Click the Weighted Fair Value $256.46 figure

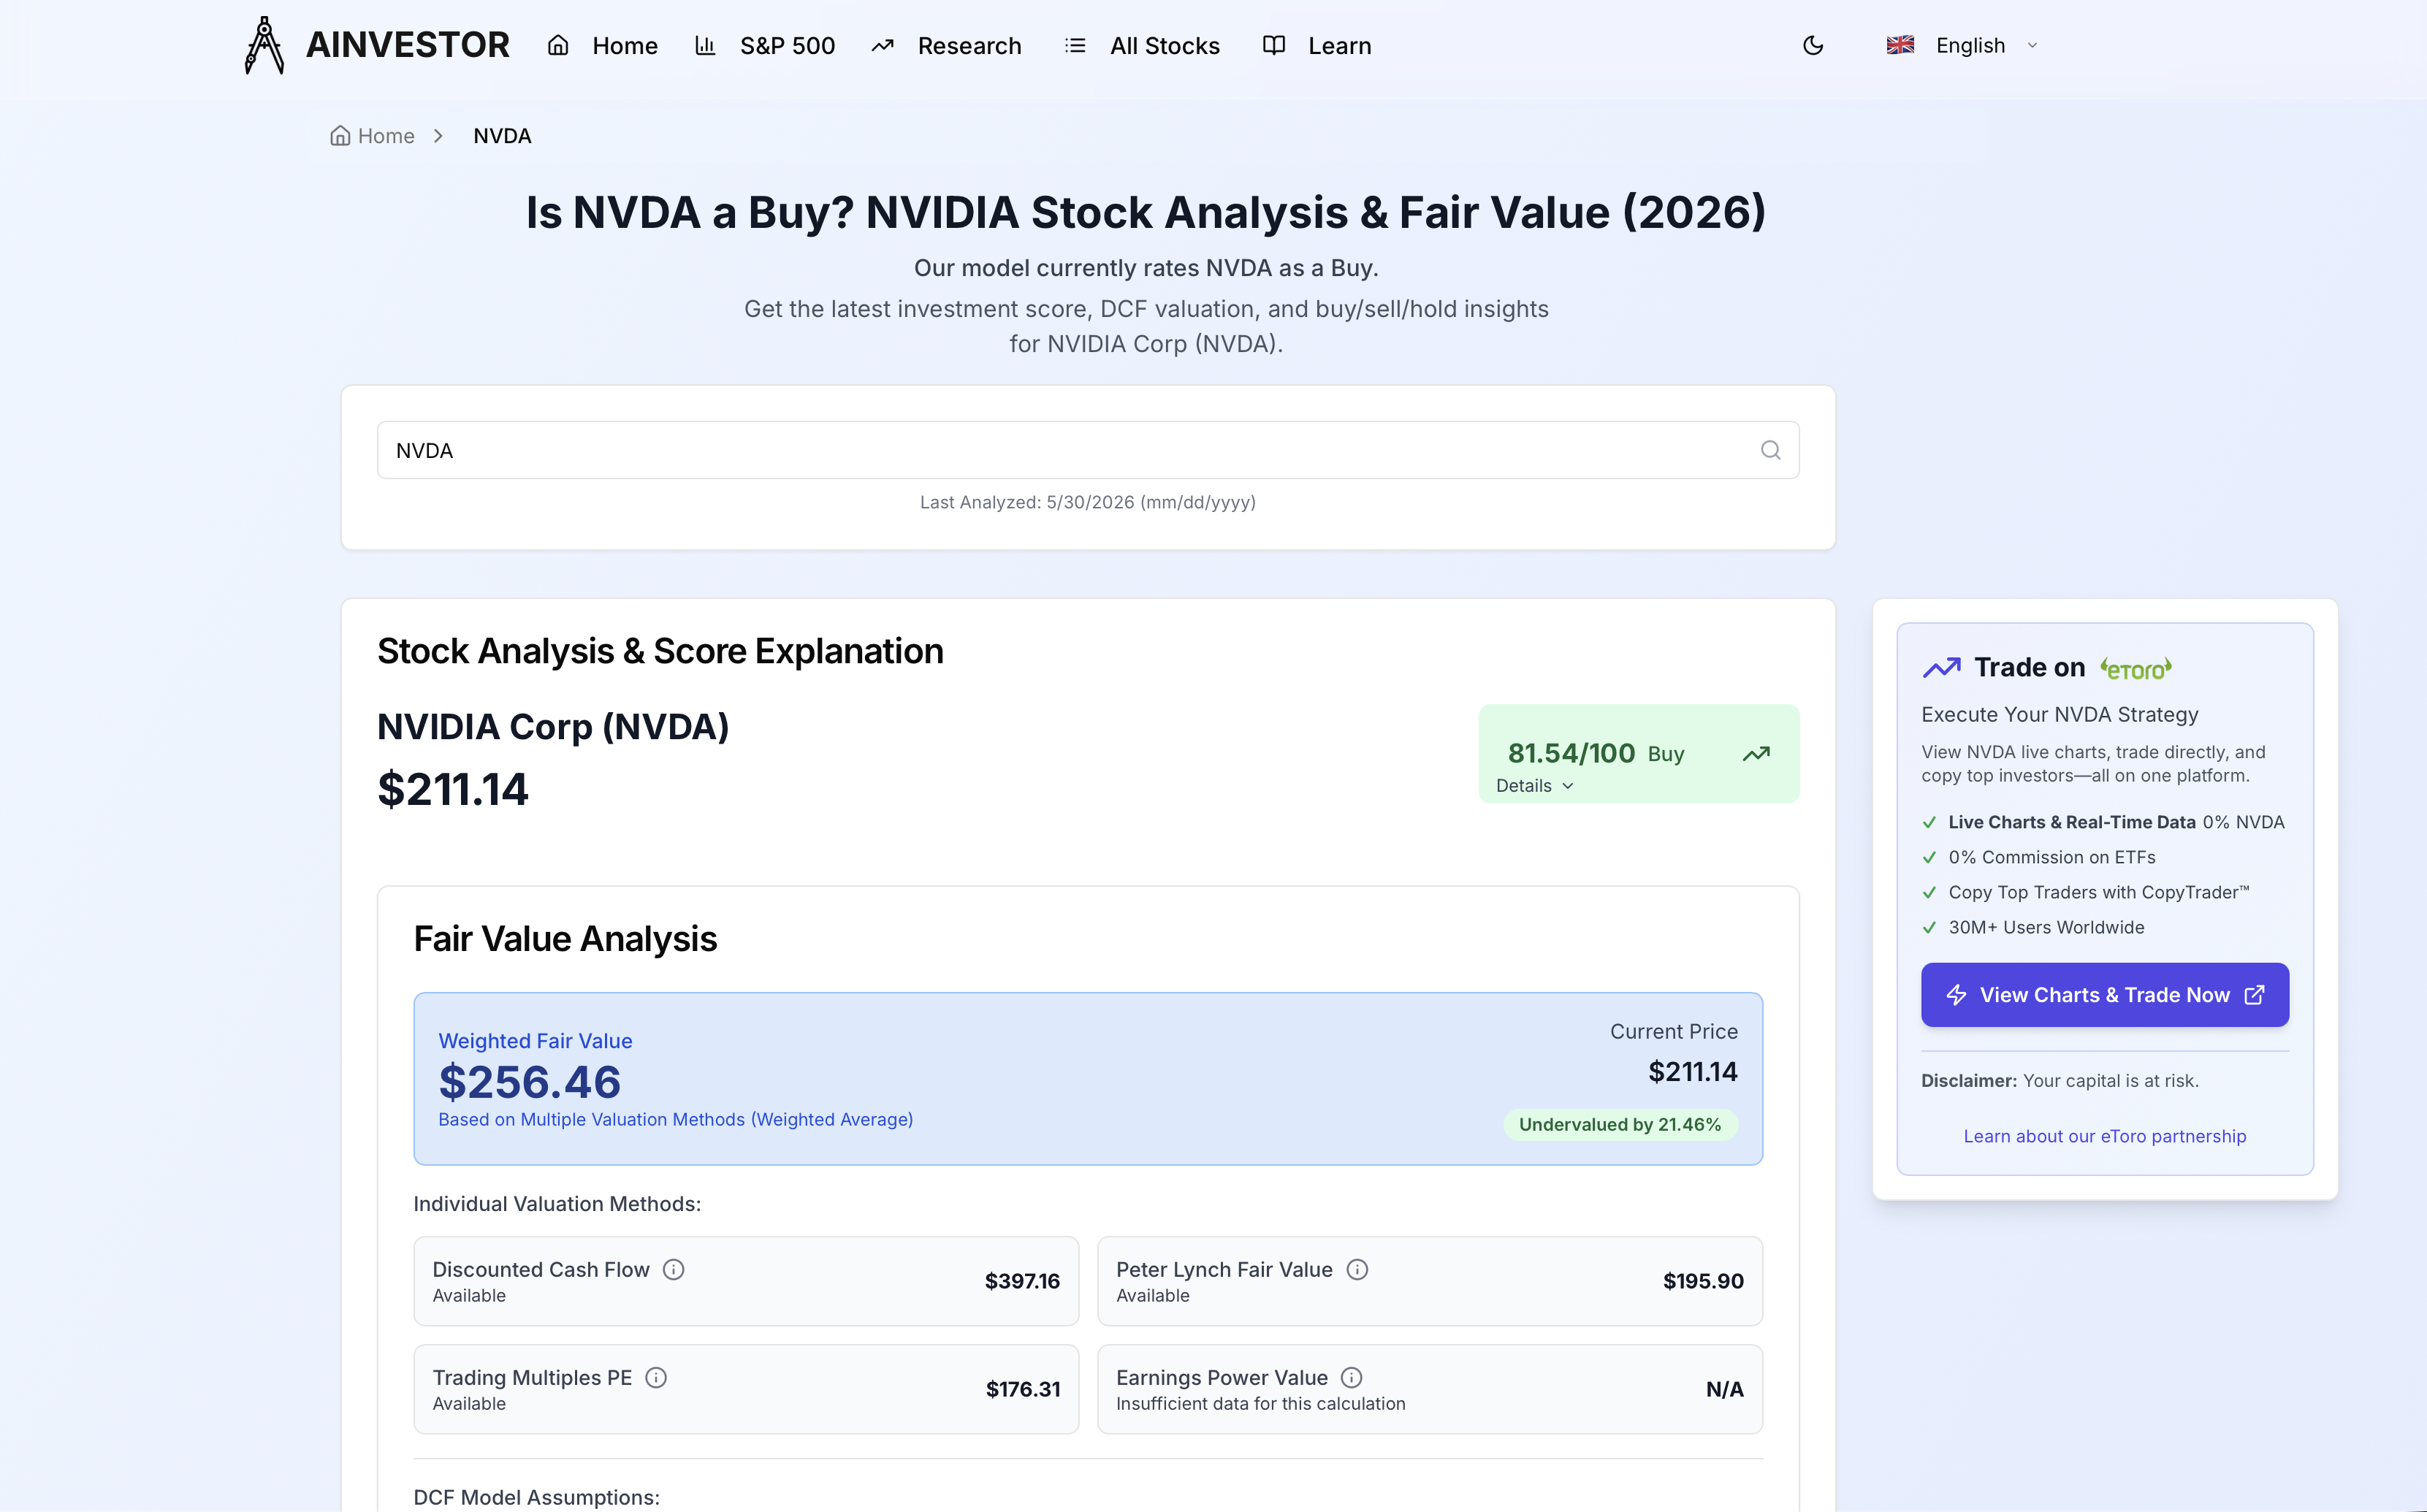coord(530,1082)
